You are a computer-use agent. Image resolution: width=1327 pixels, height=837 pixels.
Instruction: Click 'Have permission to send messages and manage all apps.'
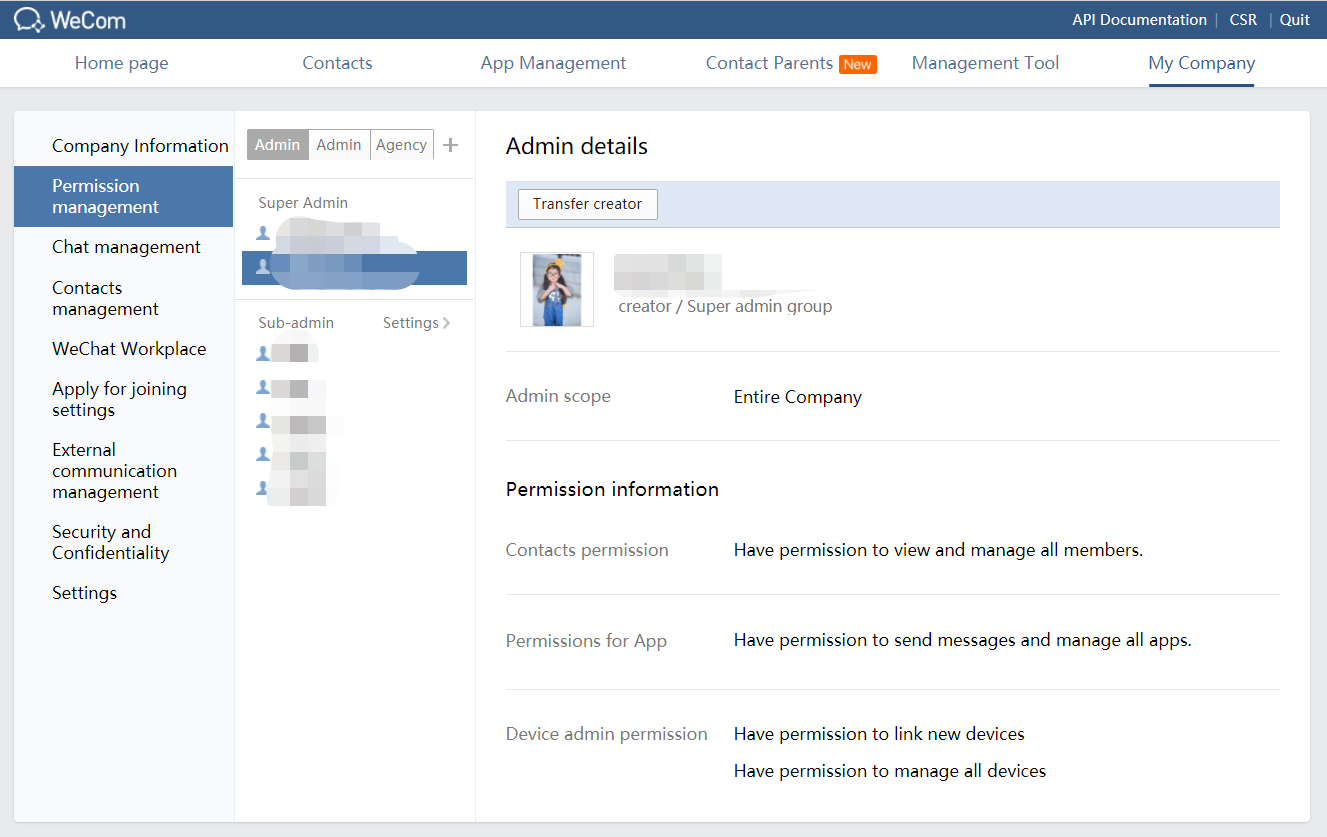click(963, 640)
